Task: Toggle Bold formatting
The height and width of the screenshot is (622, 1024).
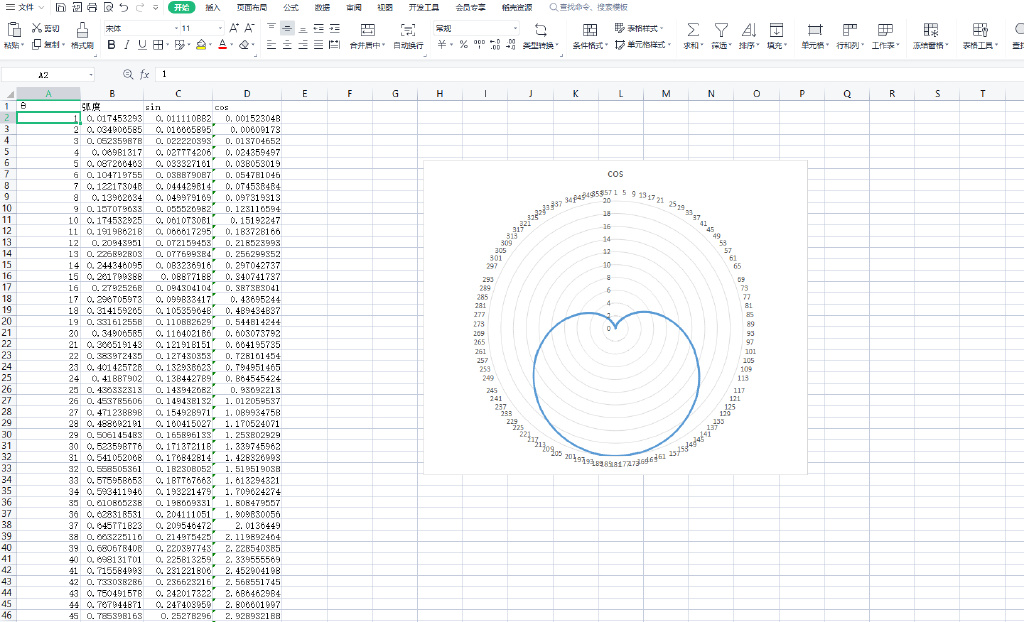Action: [x=111, y=45]
